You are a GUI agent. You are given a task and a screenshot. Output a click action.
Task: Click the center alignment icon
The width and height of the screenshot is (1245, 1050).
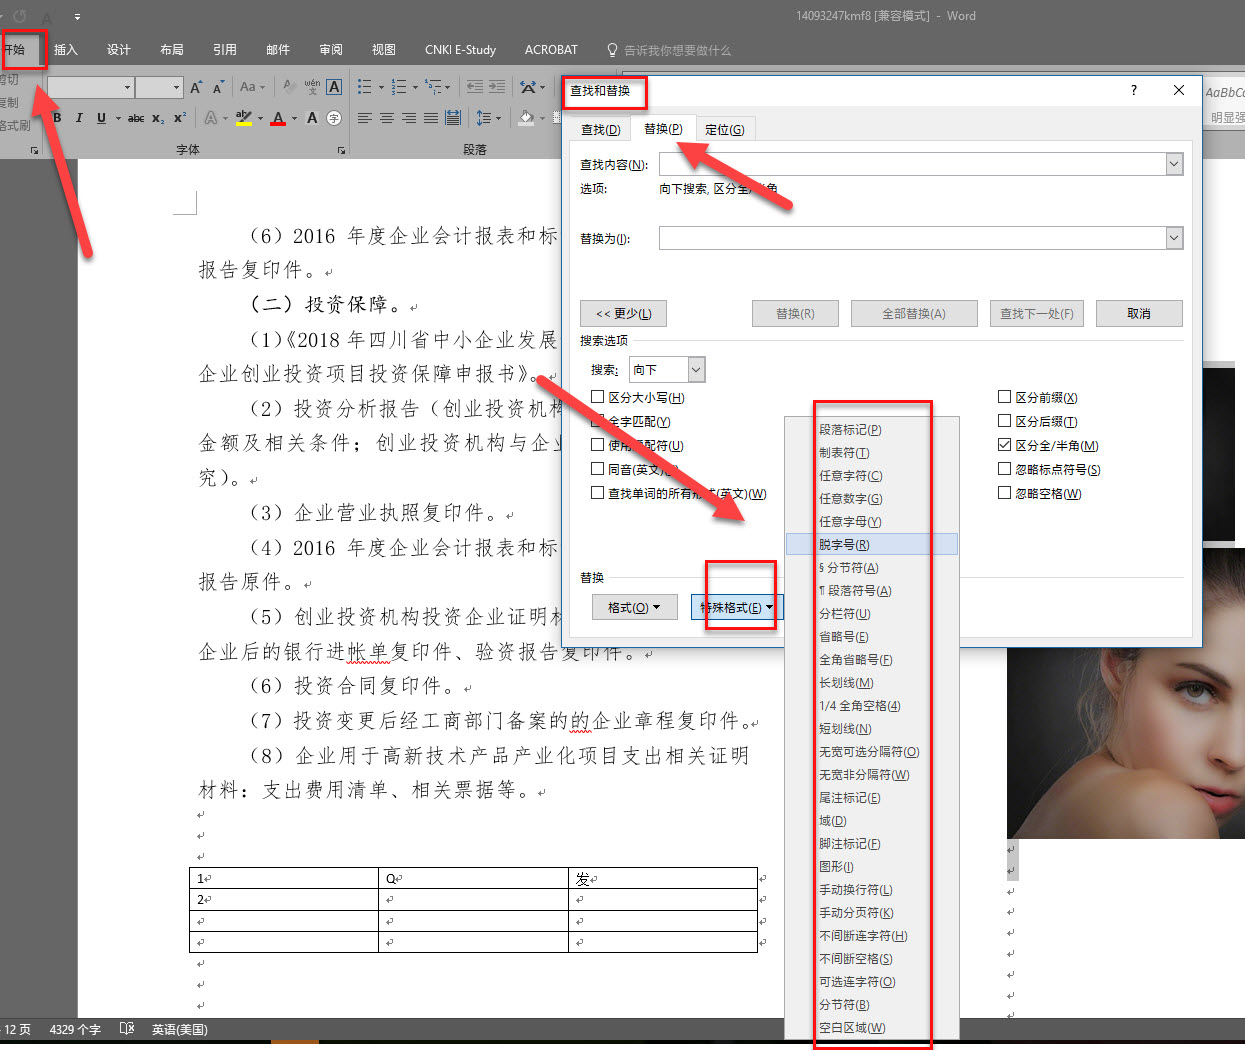coord(386,118)
